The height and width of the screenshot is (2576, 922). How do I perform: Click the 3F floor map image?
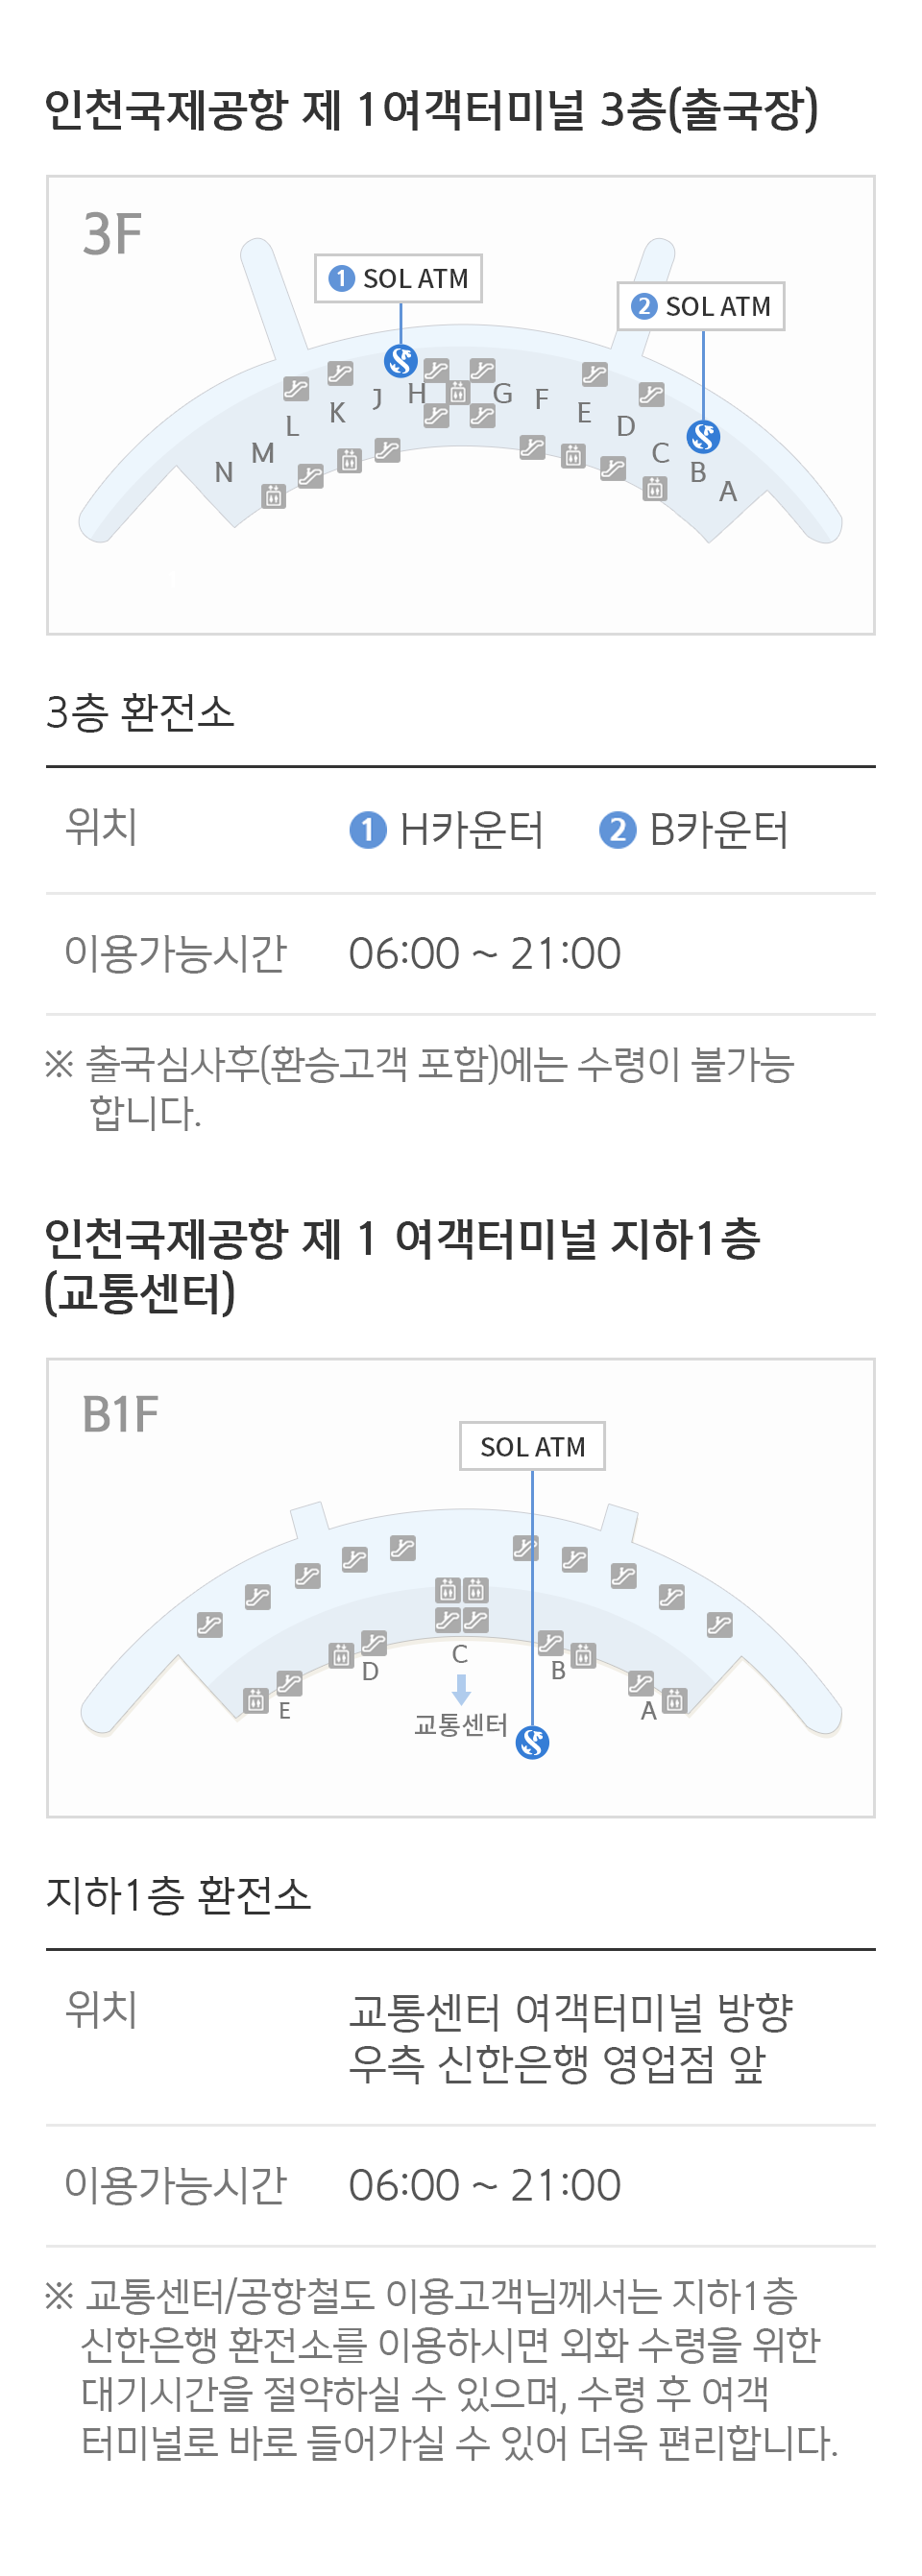(x=461, y=405)
